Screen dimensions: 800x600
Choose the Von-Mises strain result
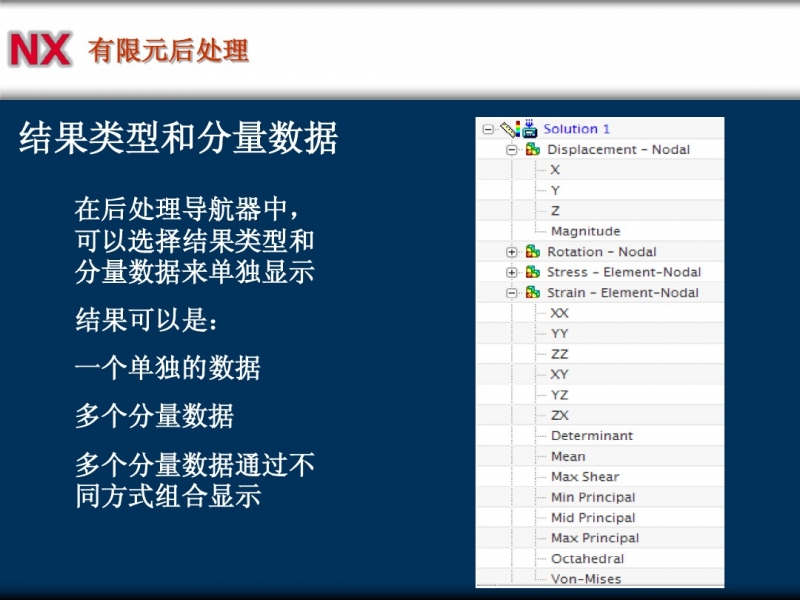click(585, 579)
